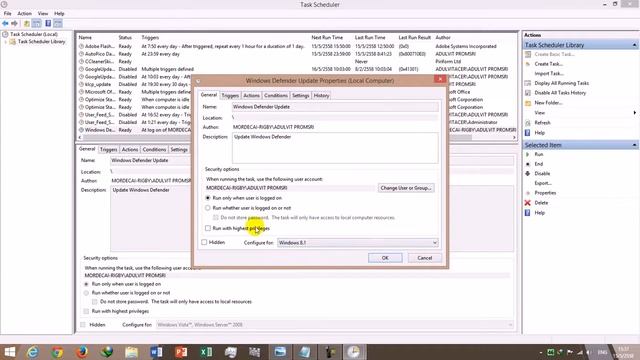Click the Description text box in the dialog
Screen dimensions: 640x360
point(335,148)
